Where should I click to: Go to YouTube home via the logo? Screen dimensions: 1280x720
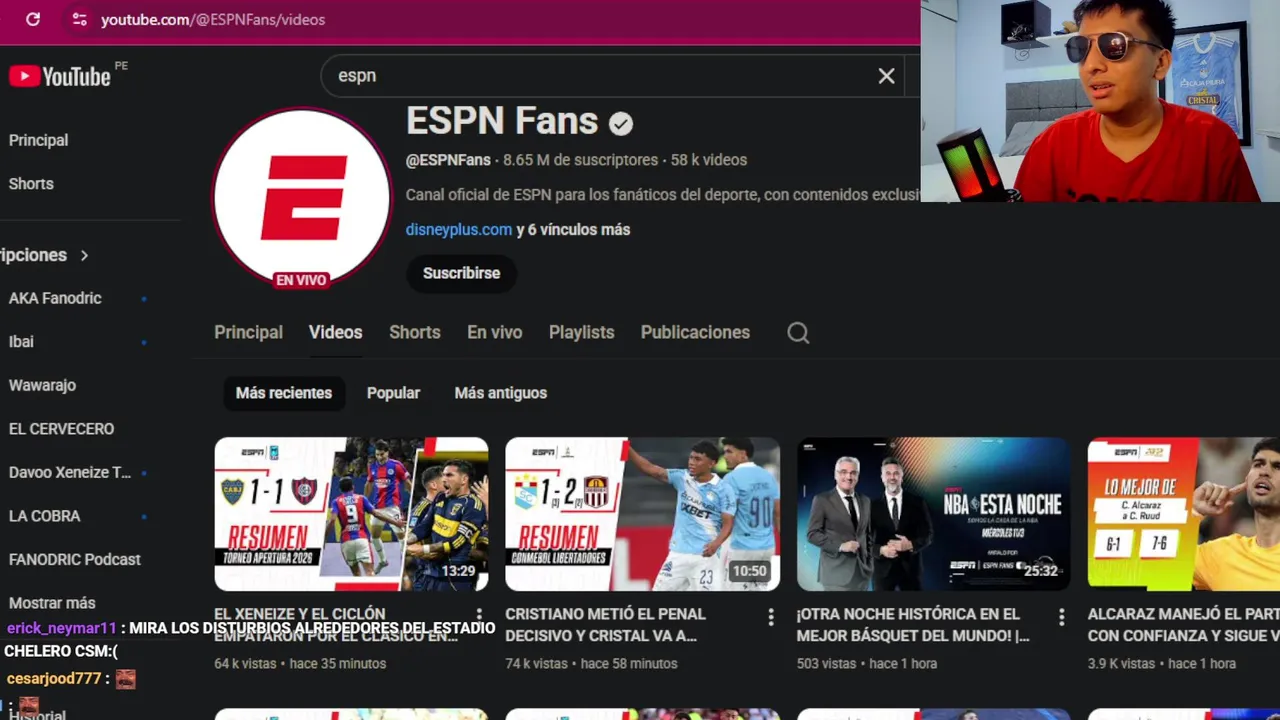(x=60, y=76)
